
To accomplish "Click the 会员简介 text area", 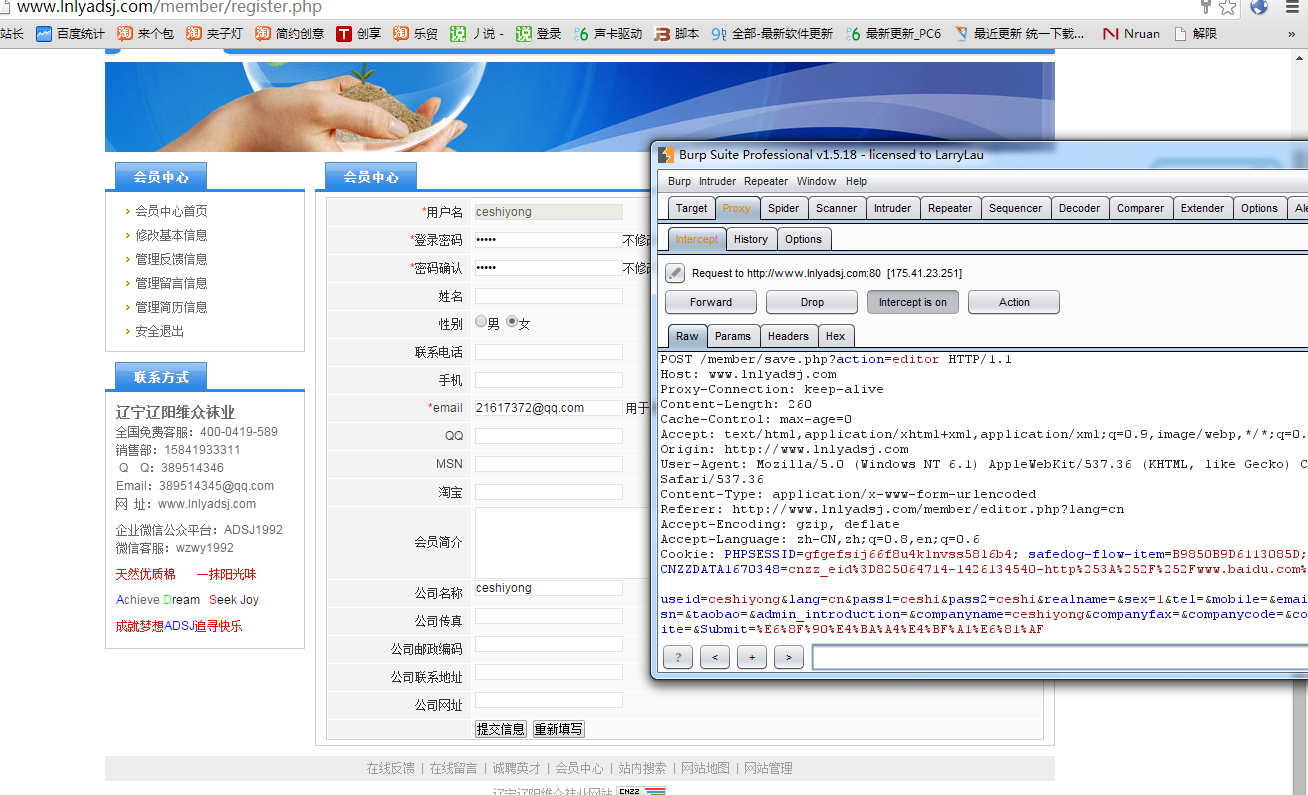I will coord(562,543).
